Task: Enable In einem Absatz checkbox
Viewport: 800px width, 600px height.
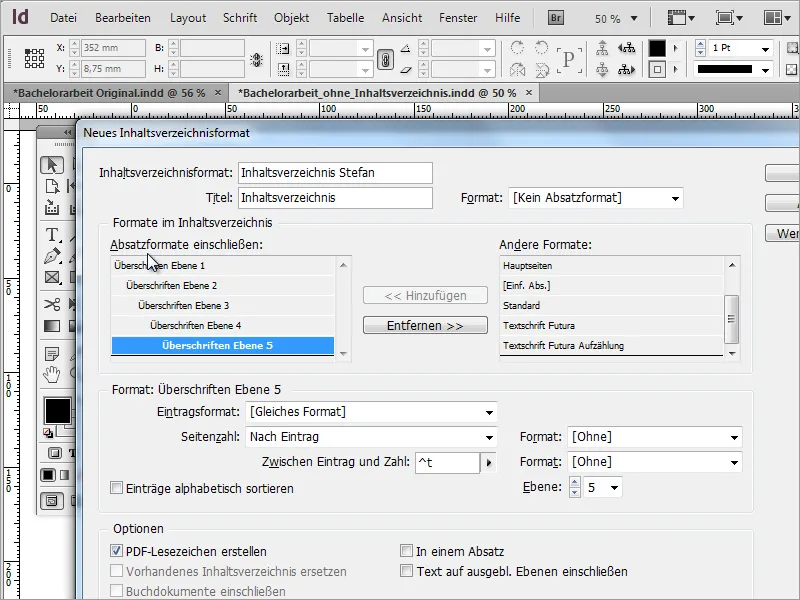Action: [406, 551]
